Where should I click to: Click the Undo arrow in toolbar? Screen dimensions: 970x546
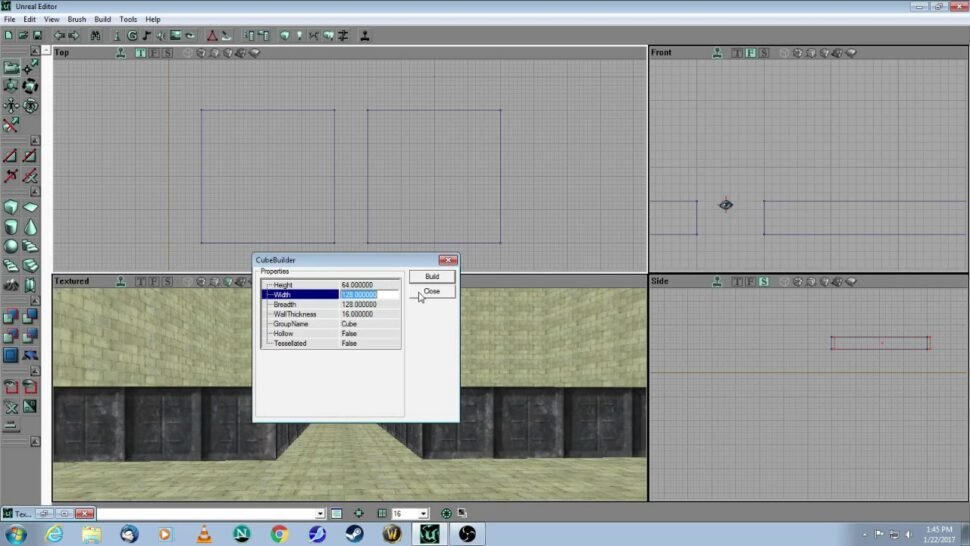pos(59,36)
